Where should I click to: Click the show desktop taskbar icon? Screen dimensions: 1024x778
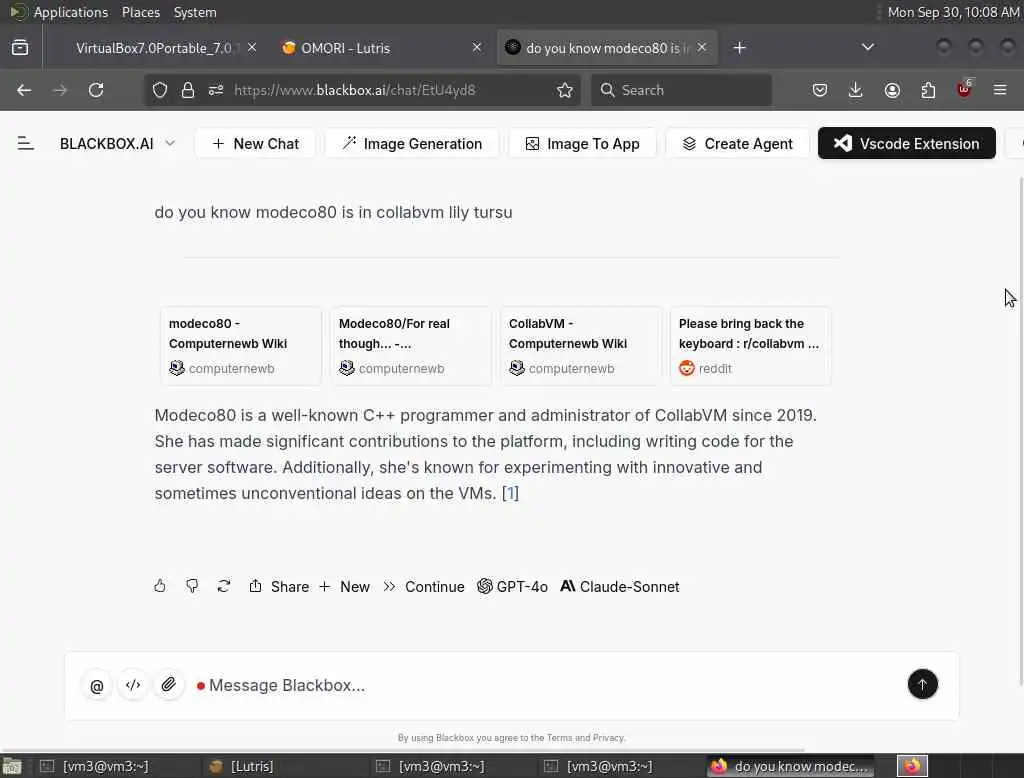pos(12,766)
